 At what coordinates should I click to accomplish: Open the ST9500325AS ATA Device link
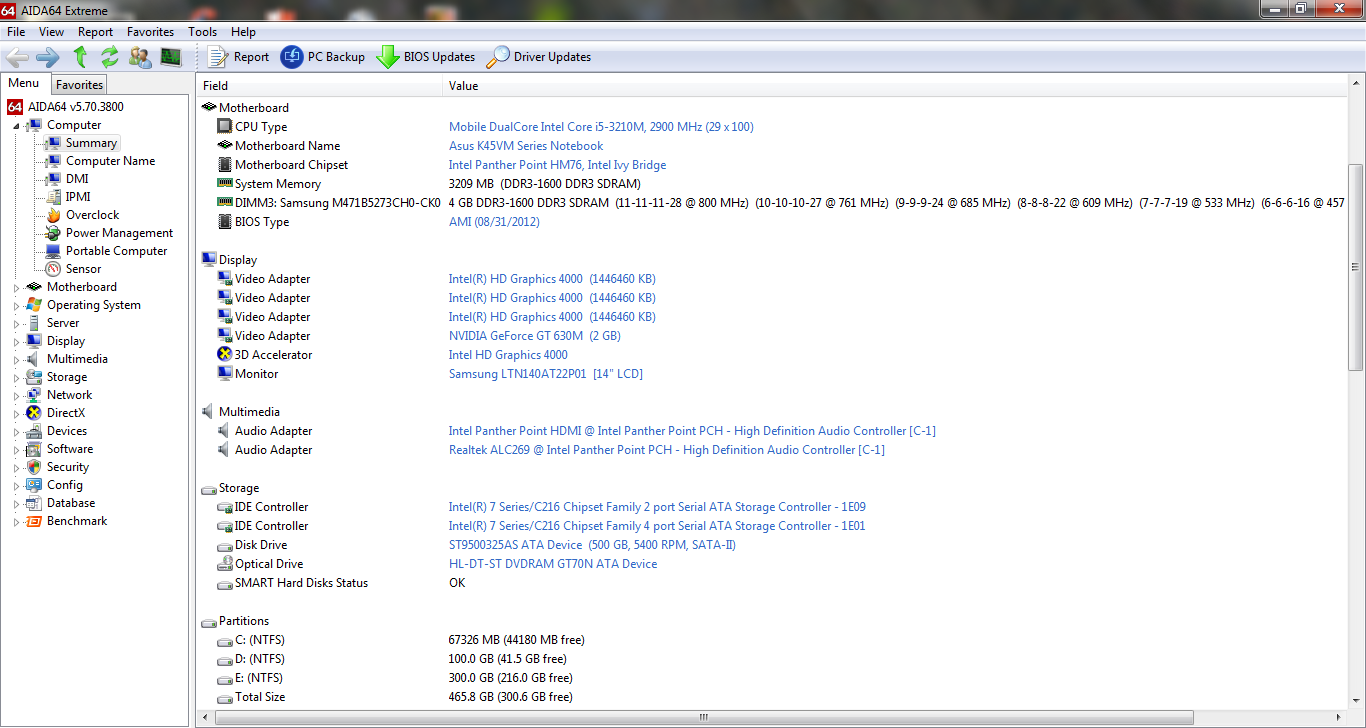[593, 545]
